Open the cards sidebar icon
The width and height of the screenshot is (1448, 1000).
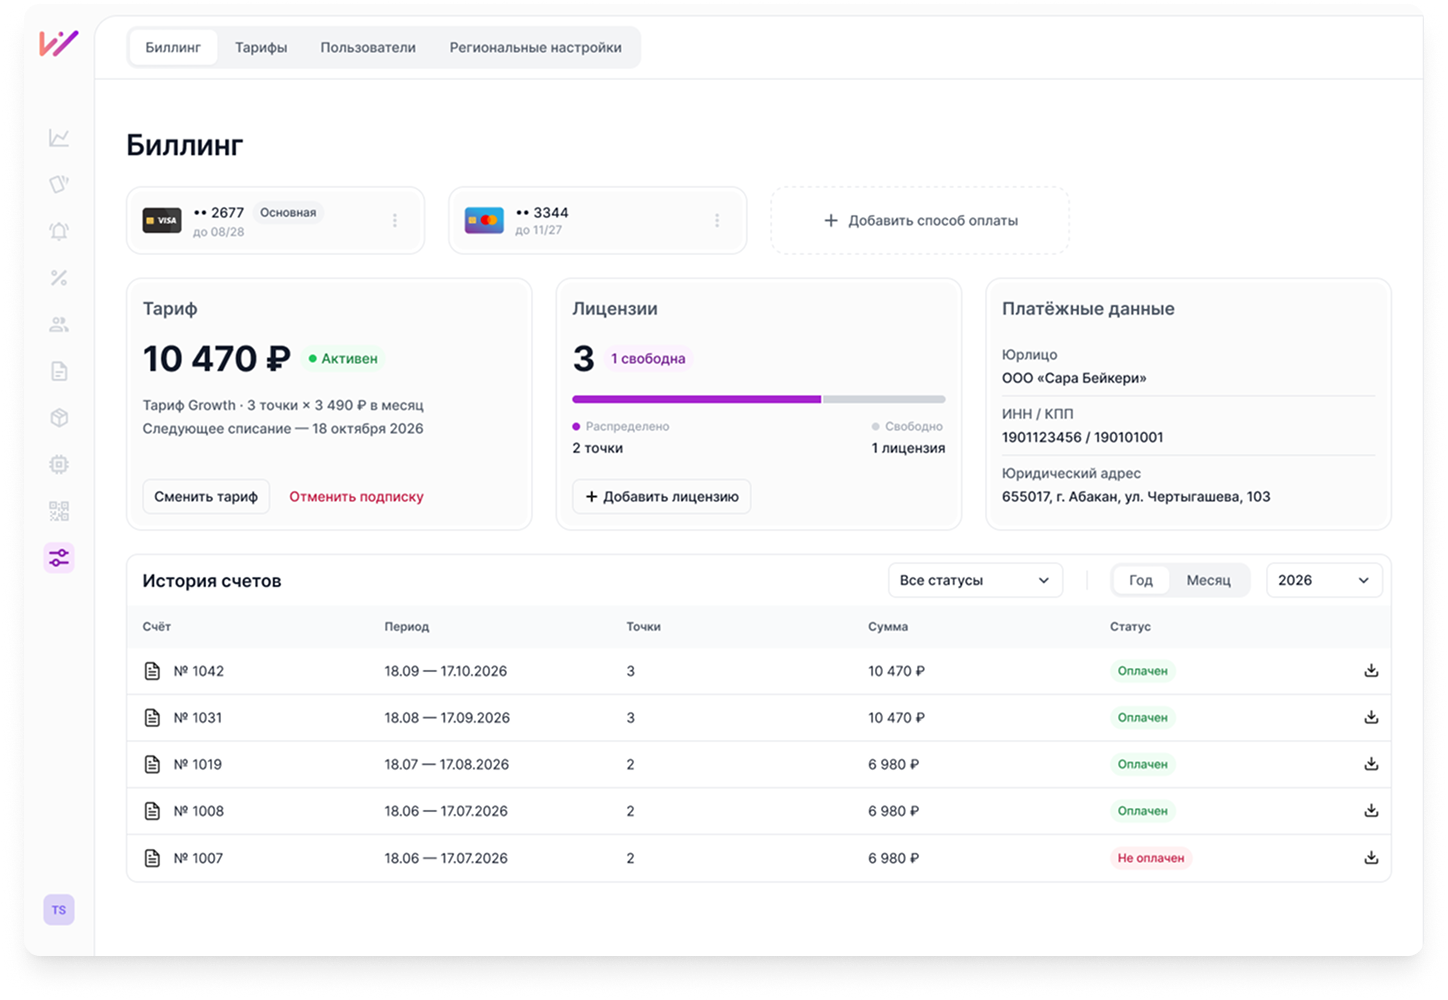tap(59, 184)
